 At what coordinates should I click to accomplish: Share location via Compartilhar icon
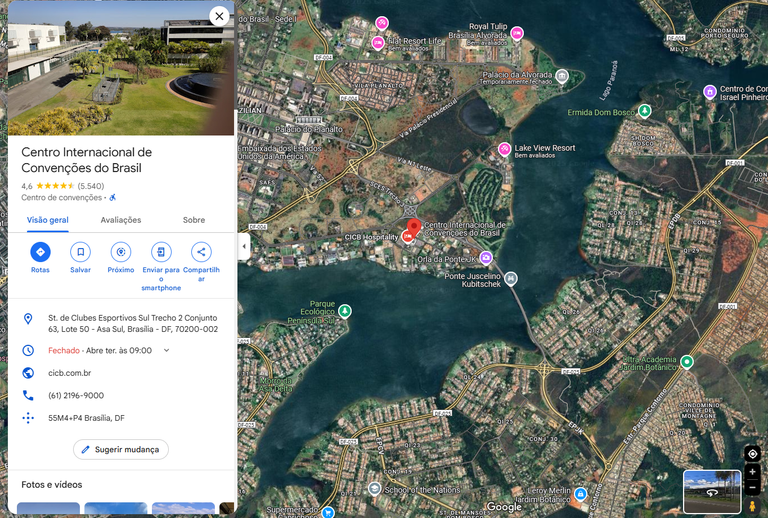(201, 252)
